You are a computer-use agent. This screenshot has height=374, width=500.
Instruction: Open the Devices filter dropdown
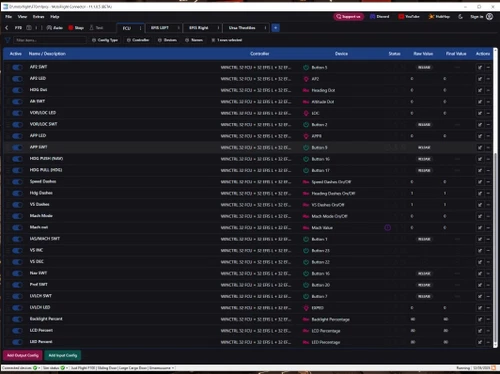(167, 40)
